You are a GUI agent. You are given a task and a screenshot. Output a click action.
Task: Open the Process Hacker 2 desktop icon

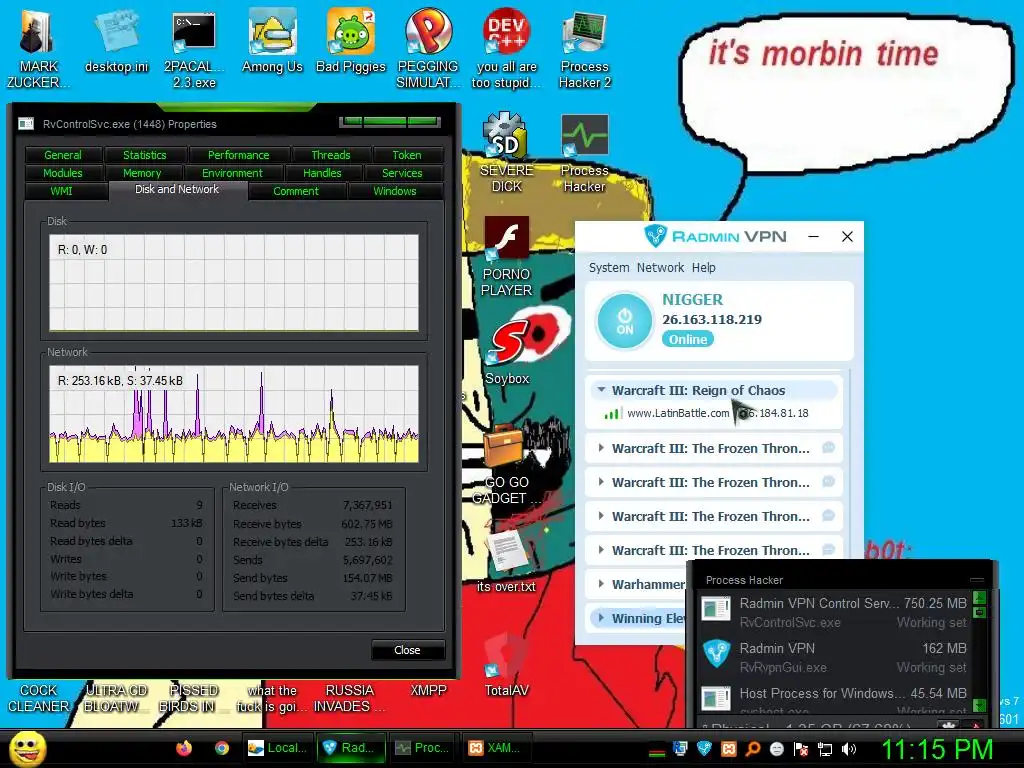584,49
